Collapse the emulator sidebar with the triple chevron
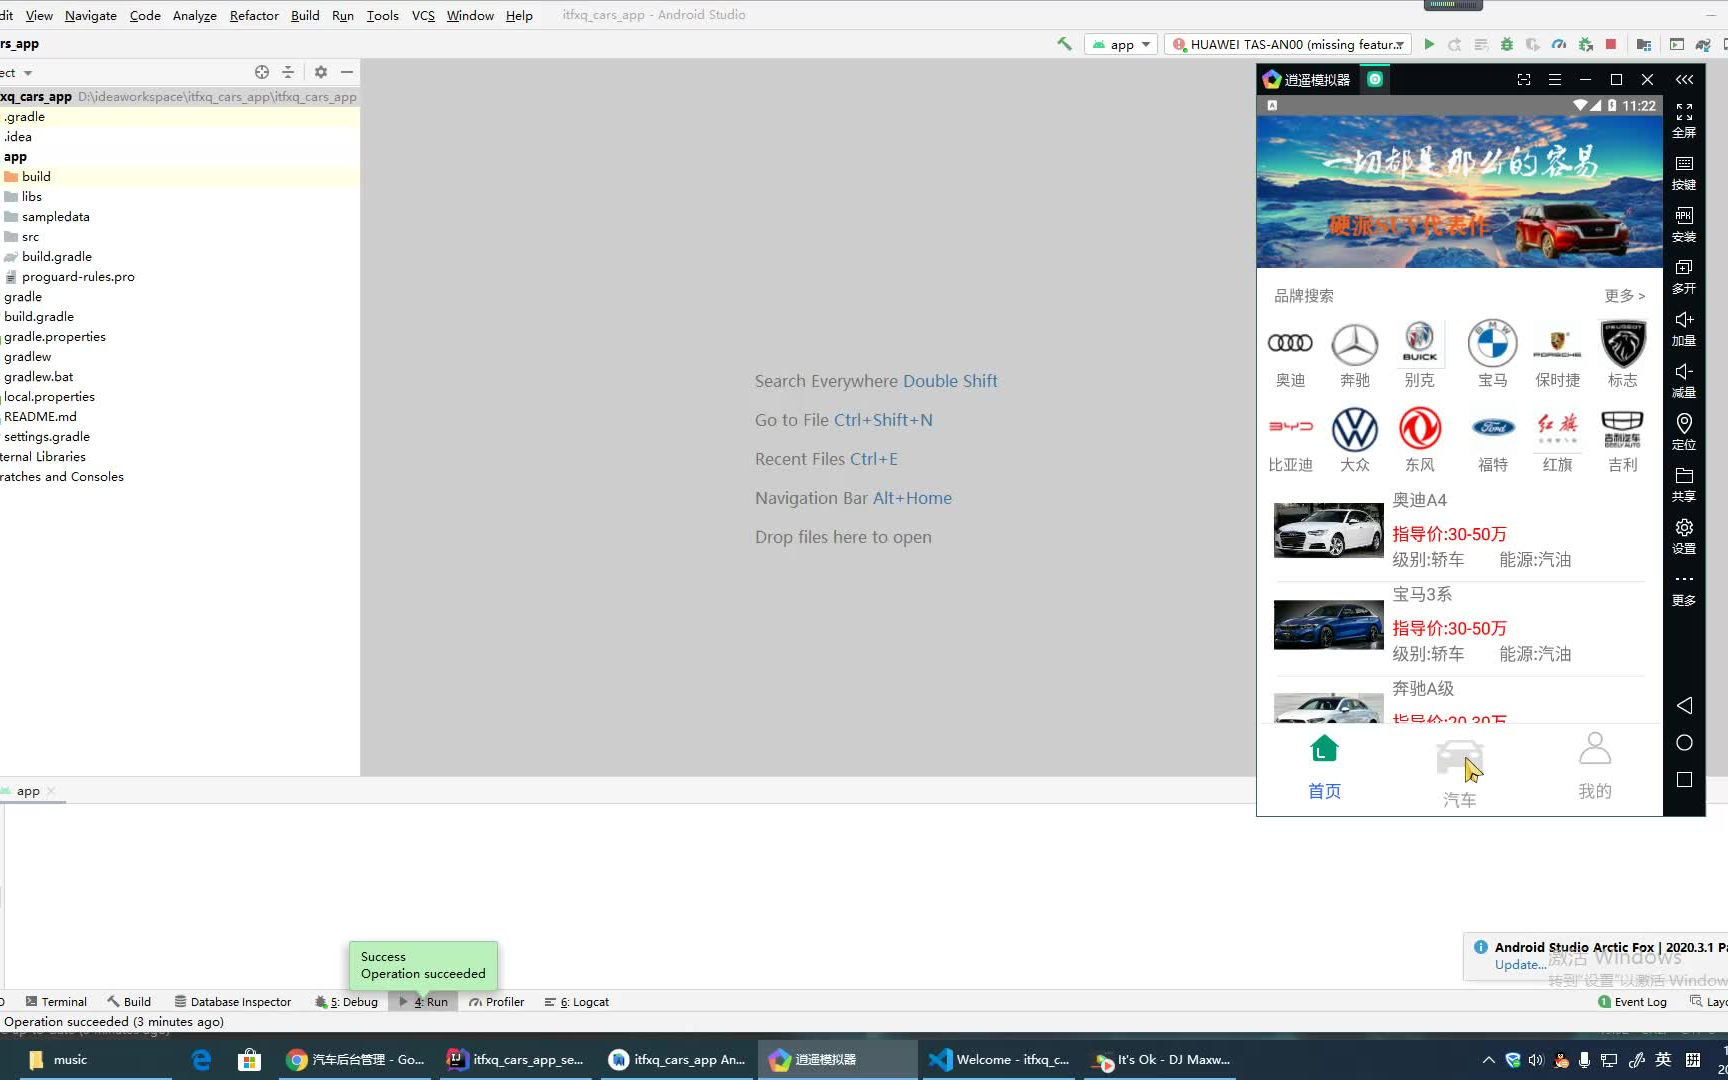Image resolution: width=1728 pixels, height=1080 pixels. (x=1685, y=79)
